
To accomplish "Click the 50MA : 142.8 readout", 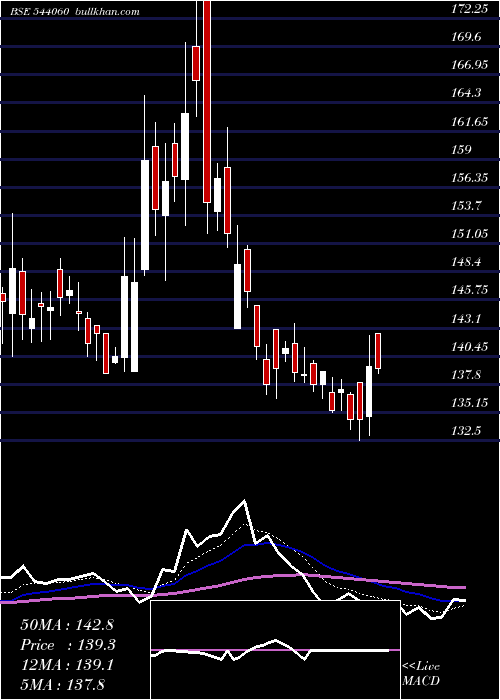I will 65,625.
